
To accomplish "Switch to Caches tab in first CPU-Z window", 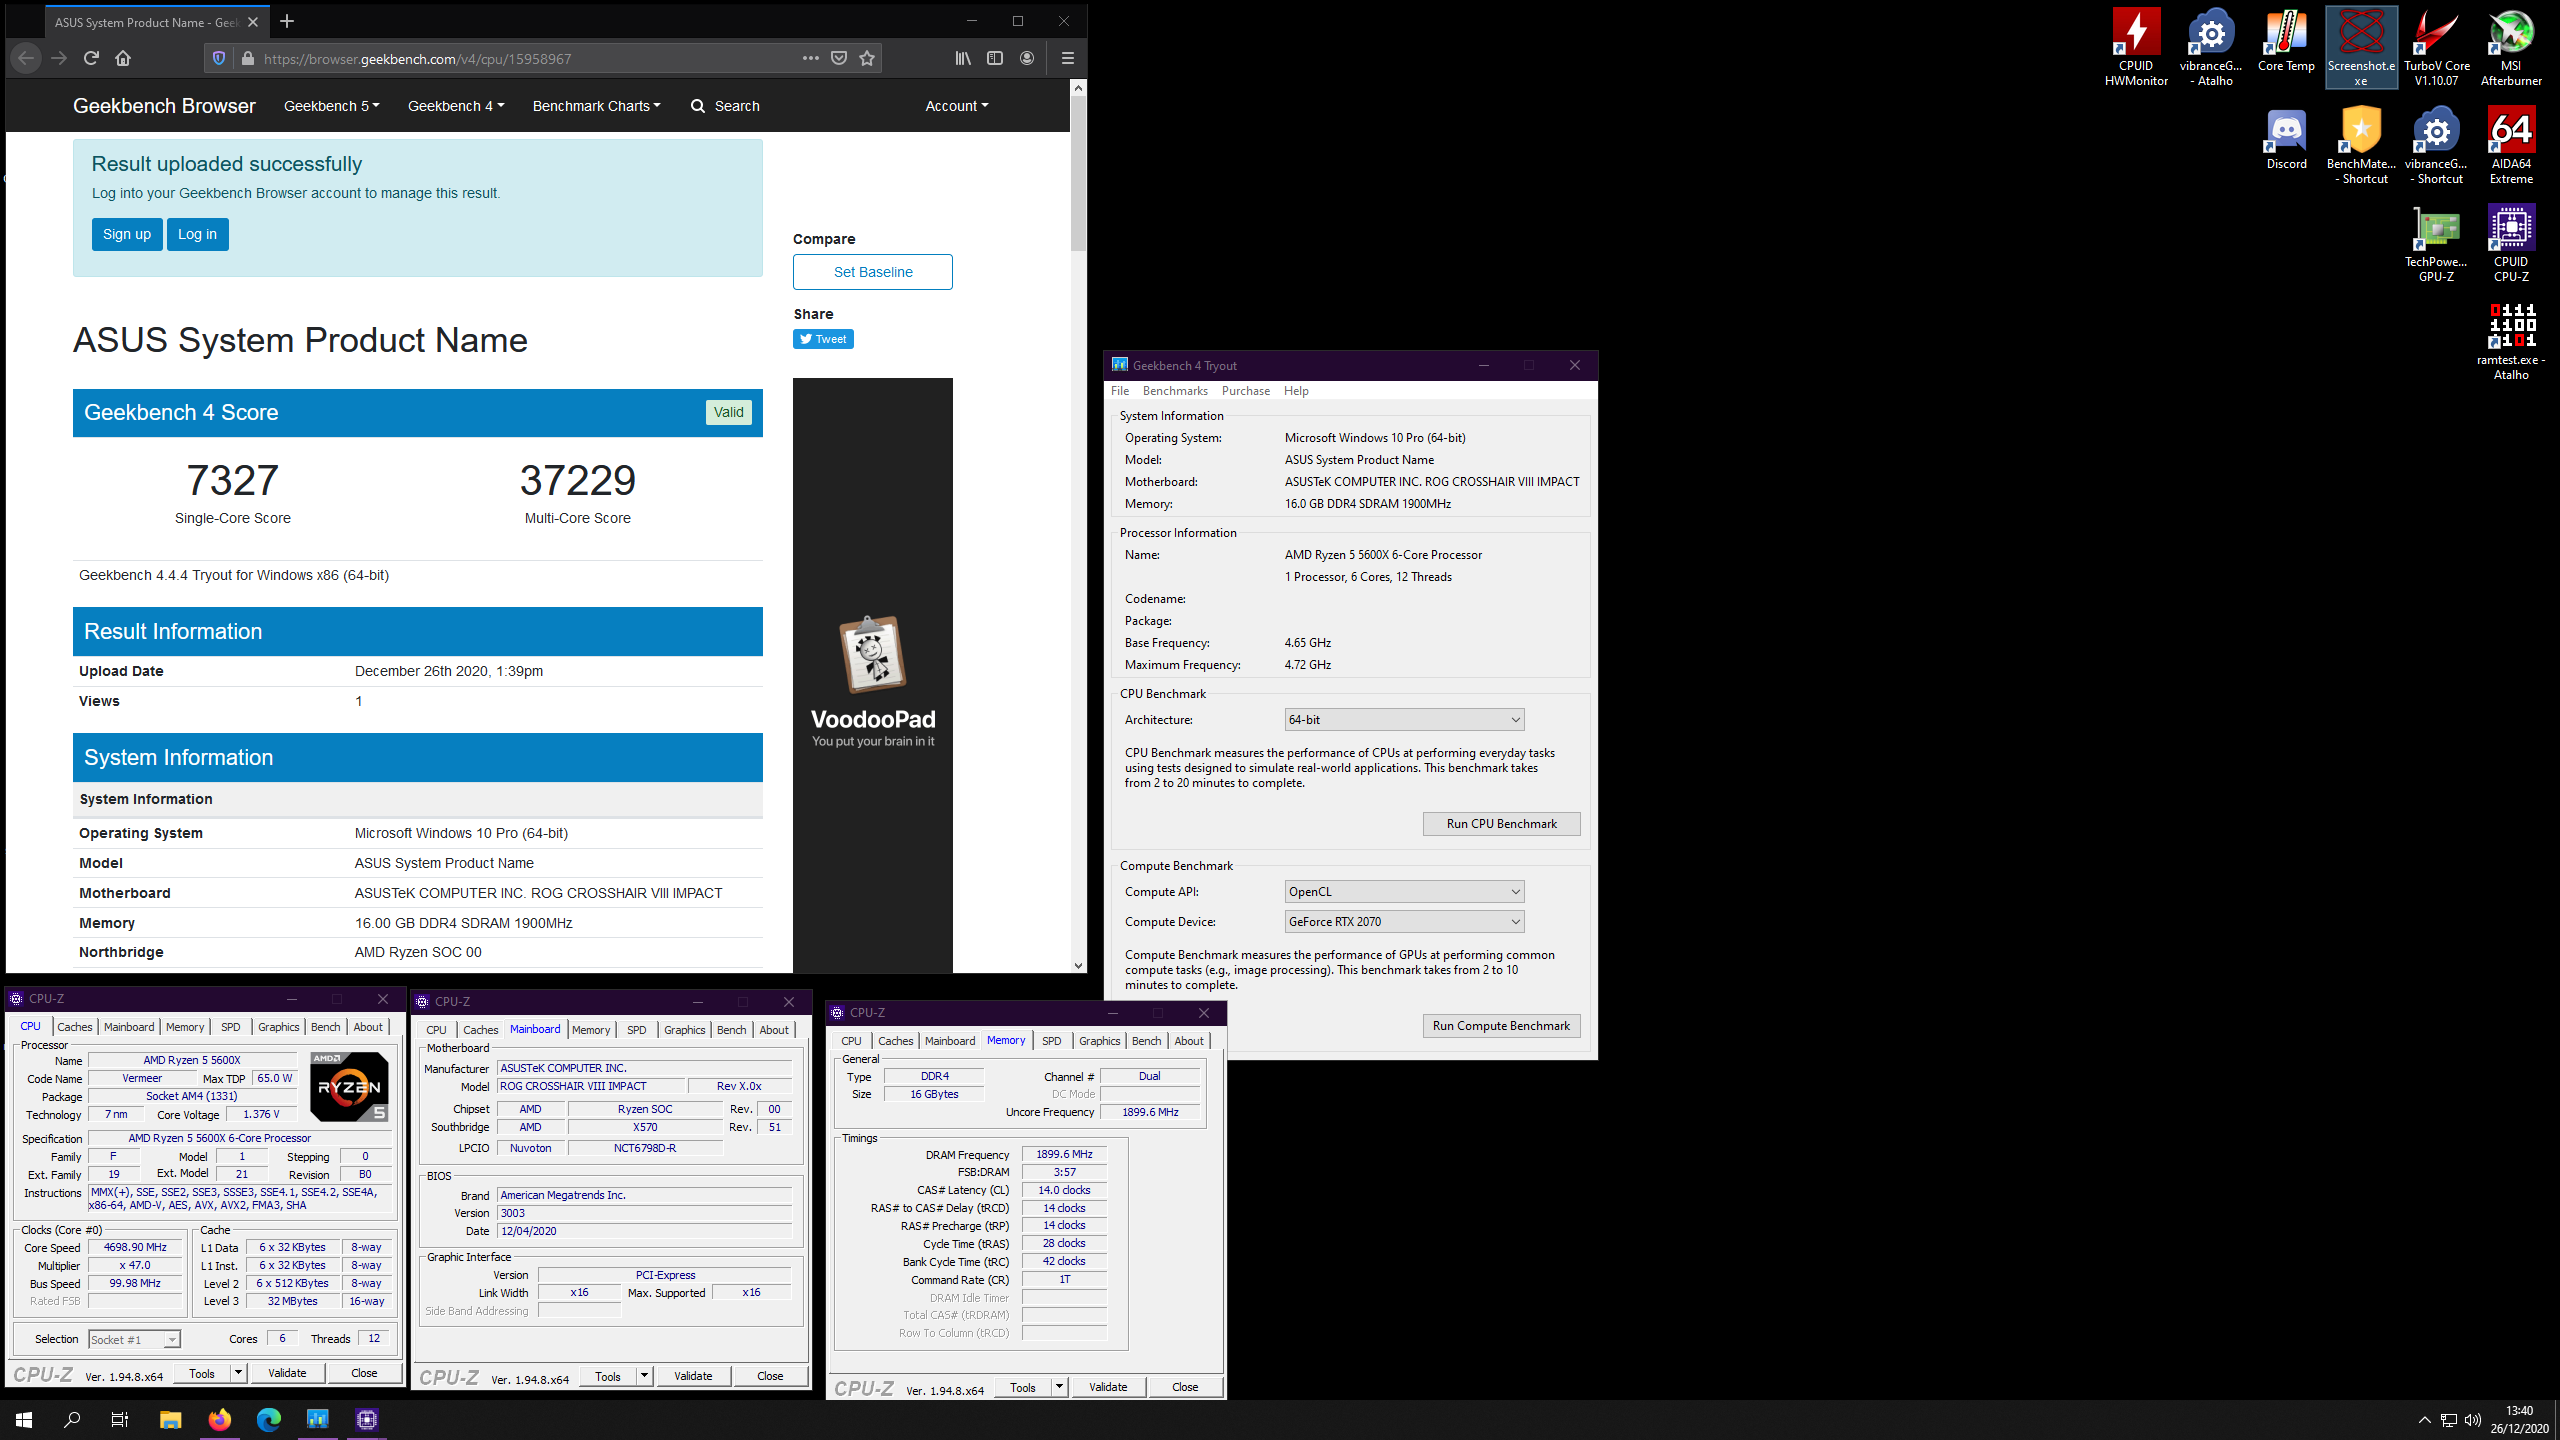I will (74, 1027).
